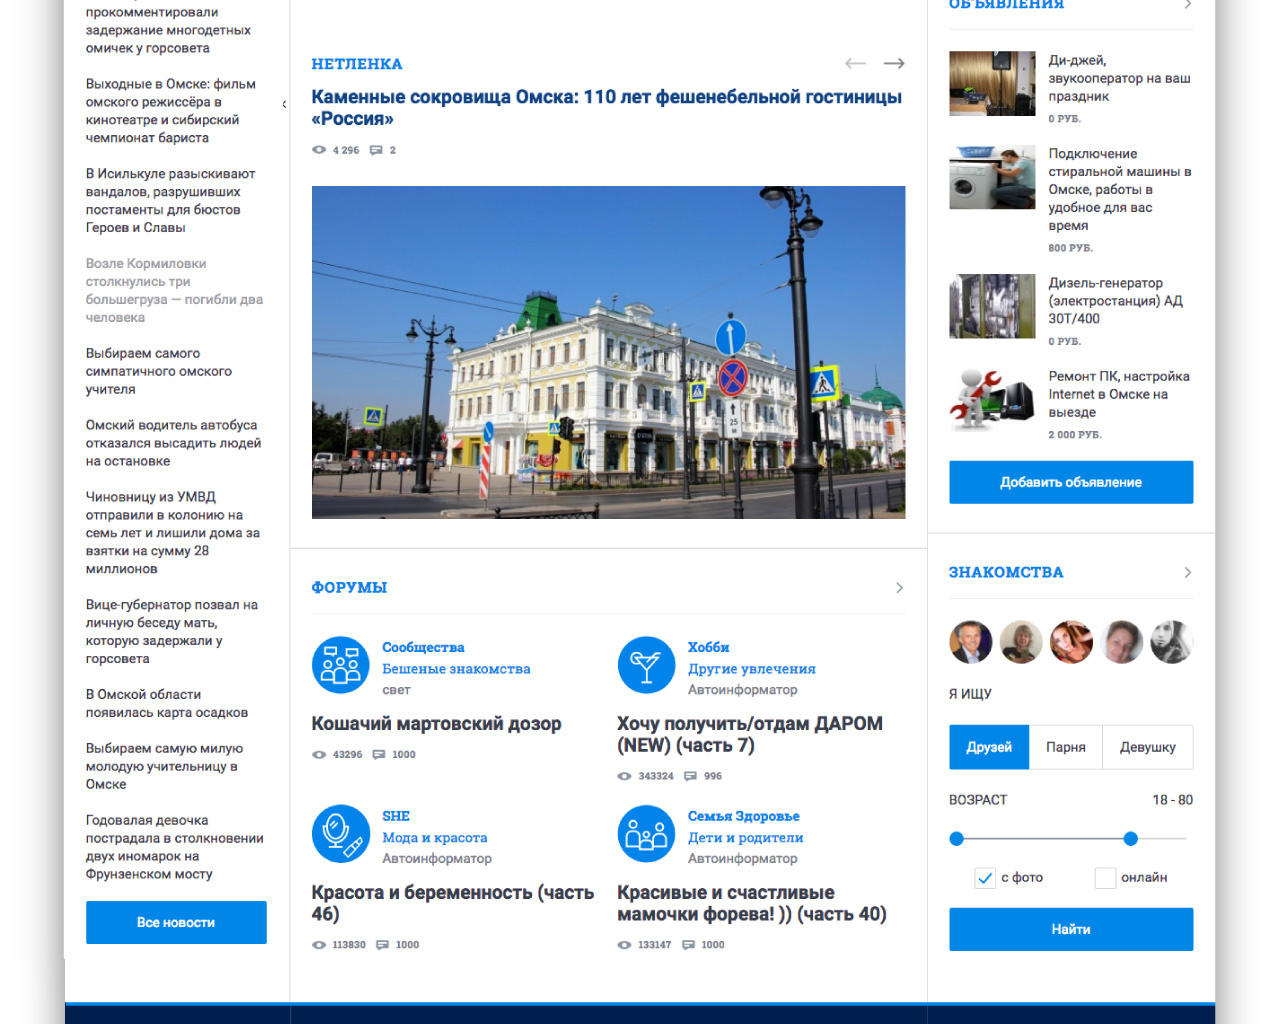The height and width of the screenshot is (1024, 1280).
Task: Open Дети и родители forum link
Action: click(746, 838)
